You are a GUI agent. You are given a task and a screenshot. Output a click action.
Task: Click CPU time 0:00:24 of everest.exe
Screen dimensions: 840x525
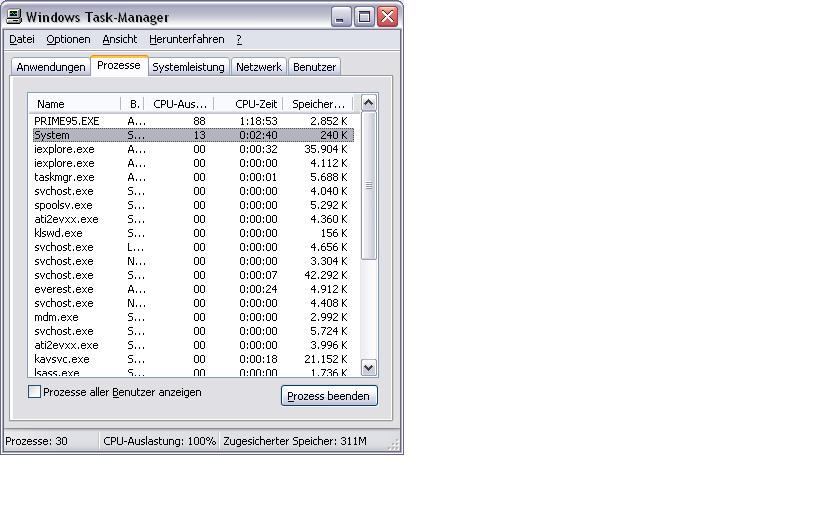[x=258, y=289]
